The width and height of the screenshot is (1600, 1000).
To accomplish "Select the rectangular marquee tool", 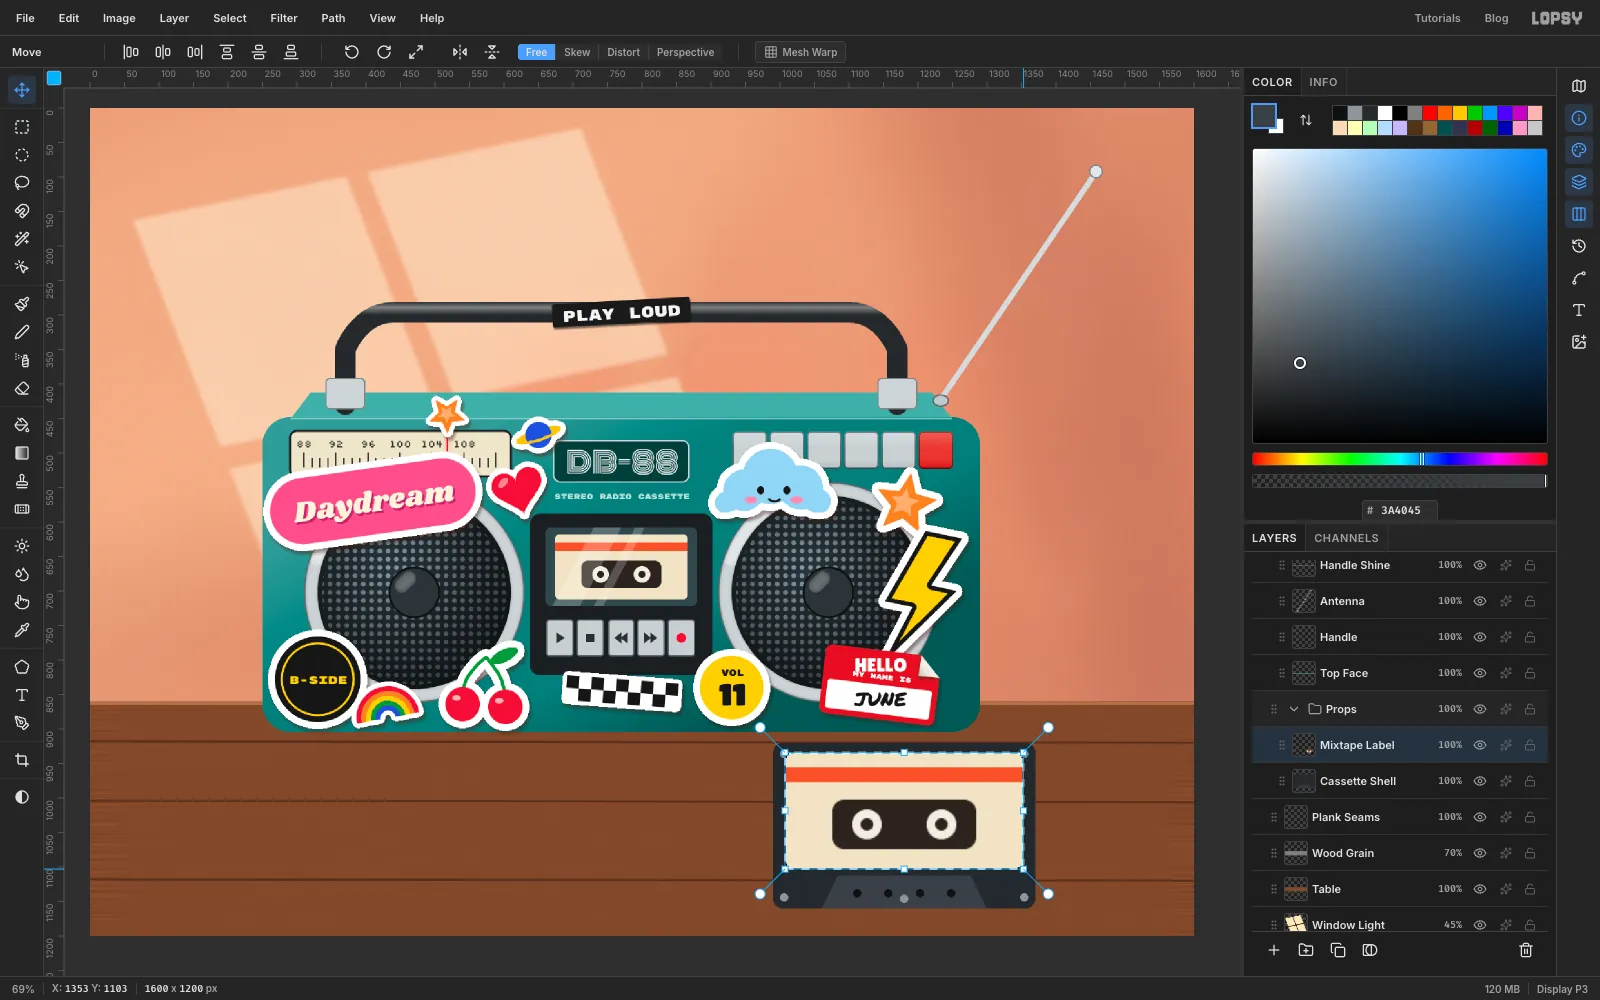I will tap(22, 127).
